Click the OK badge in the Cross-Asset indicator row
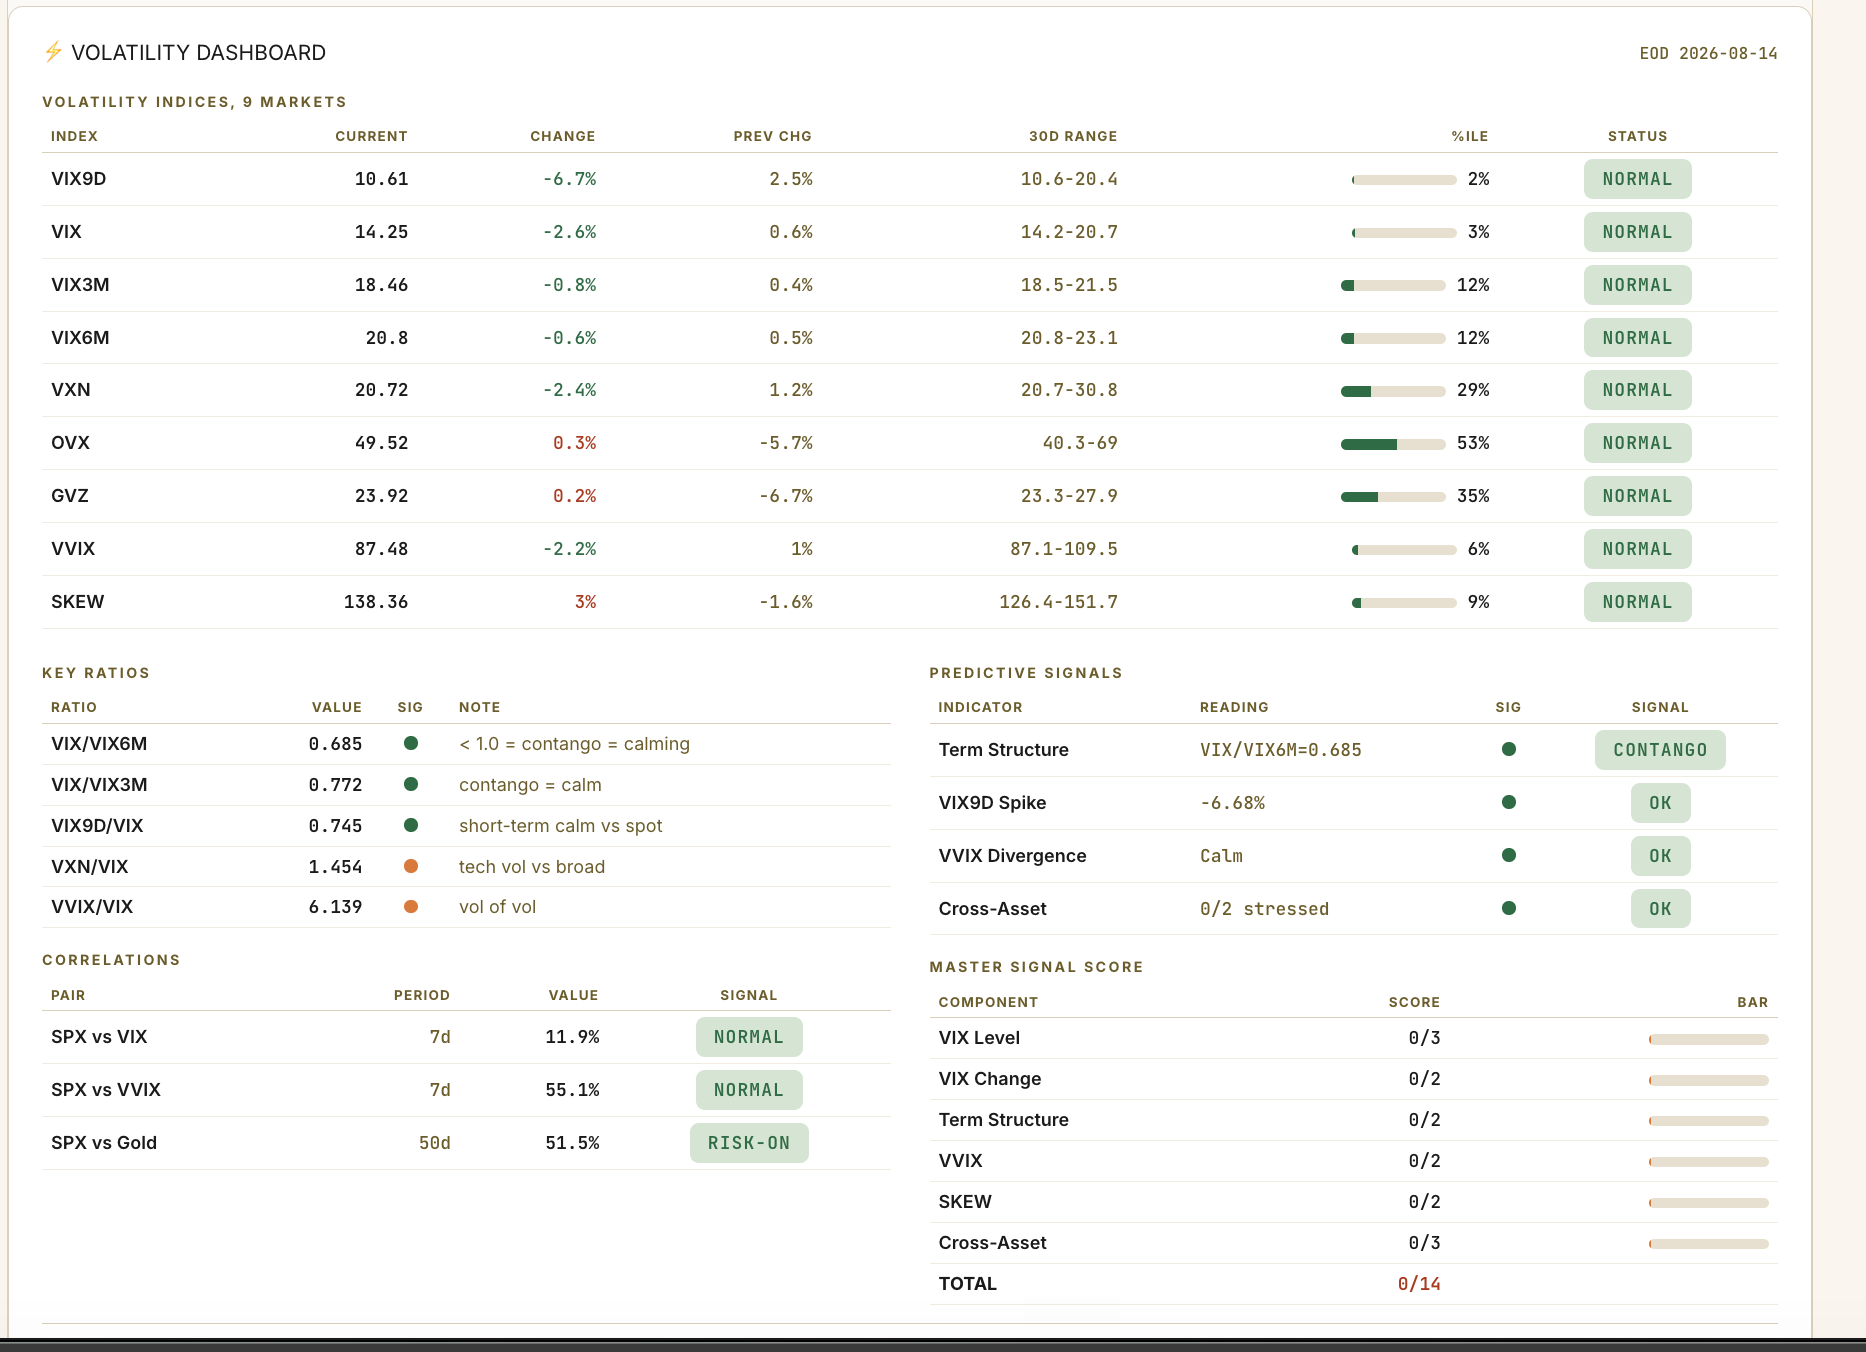The image size is (1866, 1352). point(1660,909)
